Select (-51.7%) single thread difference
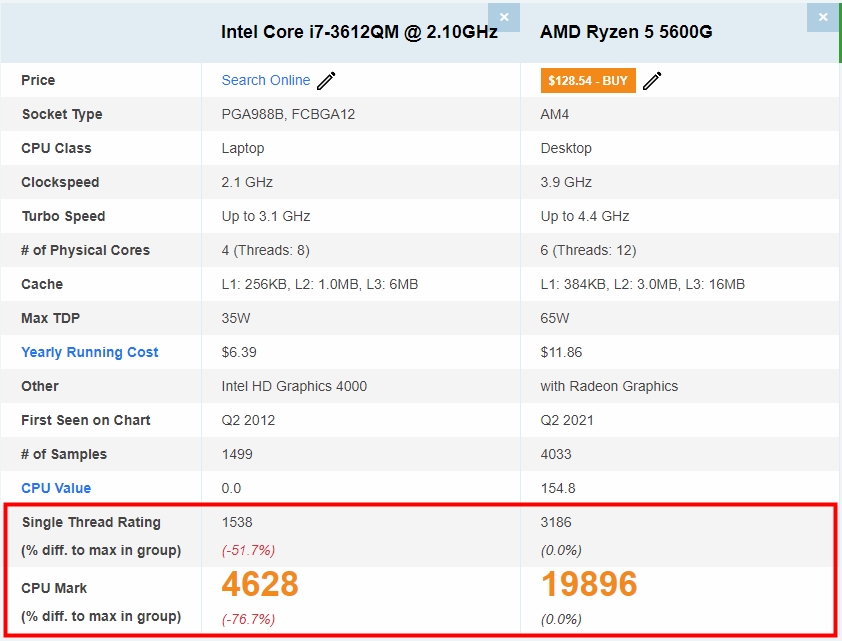842x641 pixels. tap(248, 550)
